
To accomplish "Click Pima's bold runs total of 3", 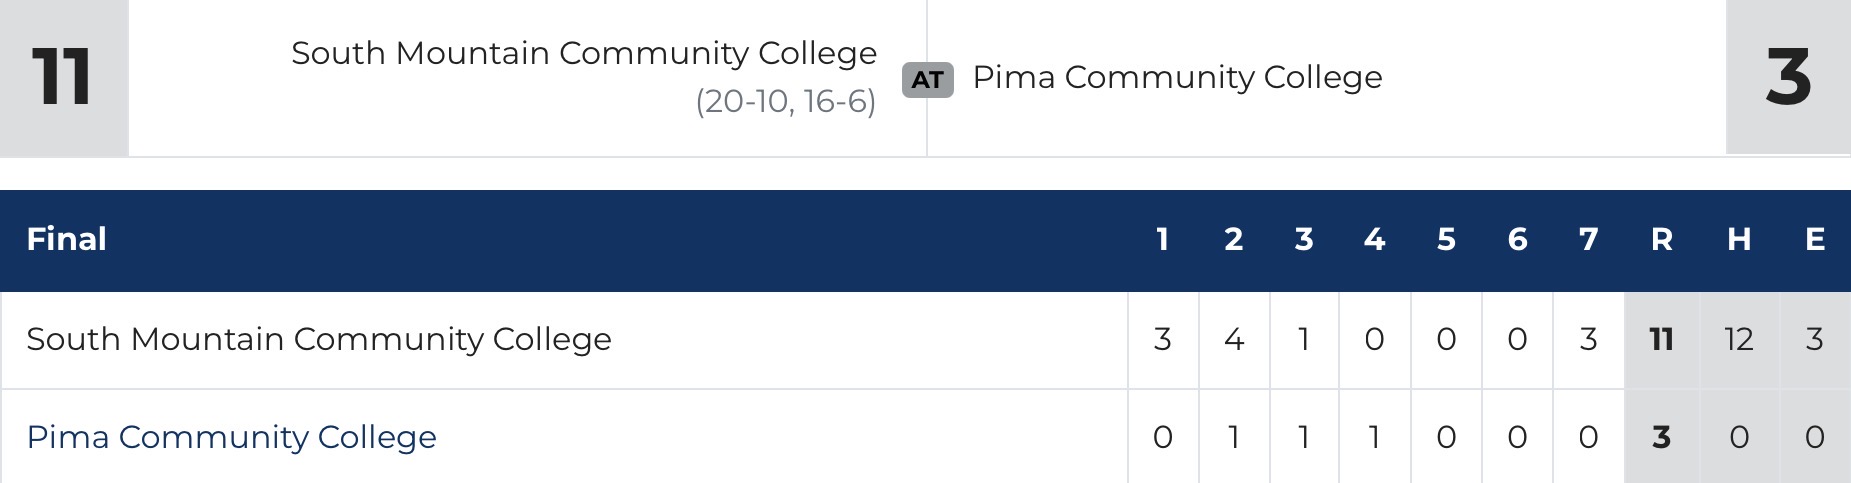I will (x=1661, y=437).
